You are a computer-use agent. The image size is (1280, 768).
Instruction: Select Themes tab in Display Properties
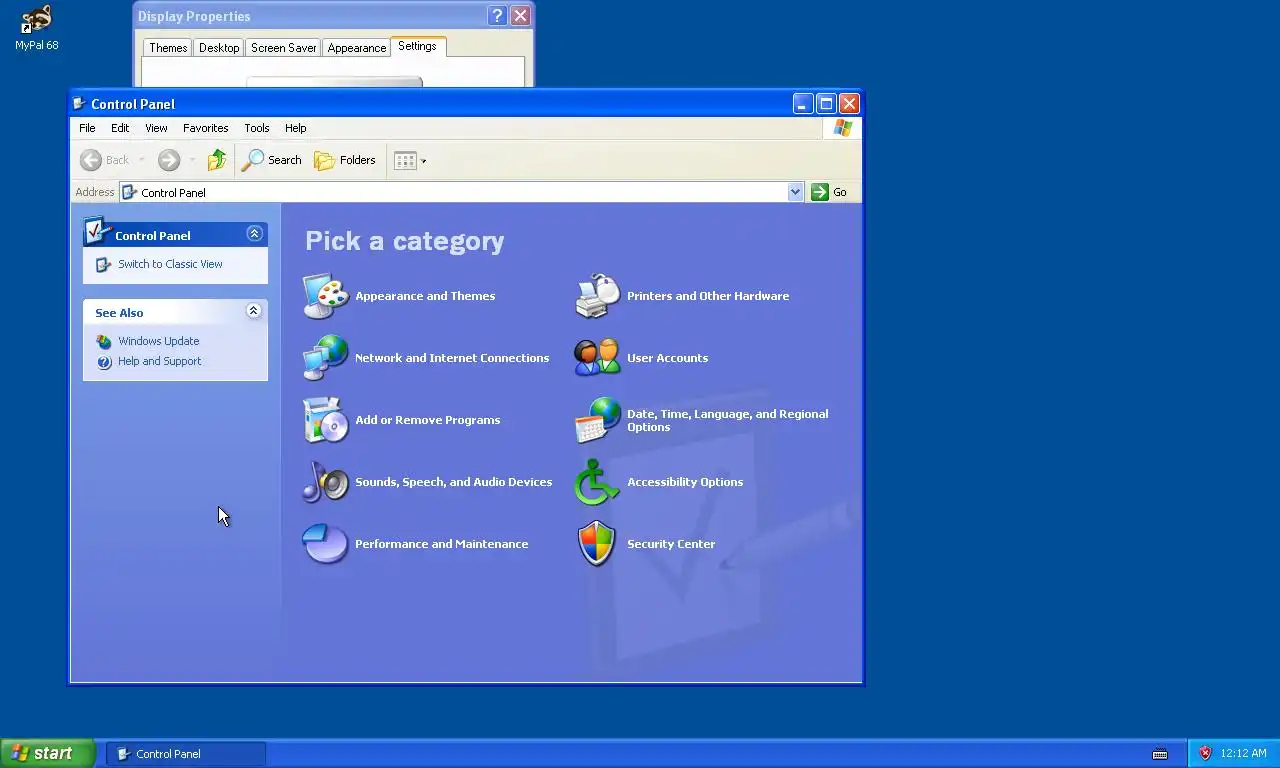[x=168, y=48]
